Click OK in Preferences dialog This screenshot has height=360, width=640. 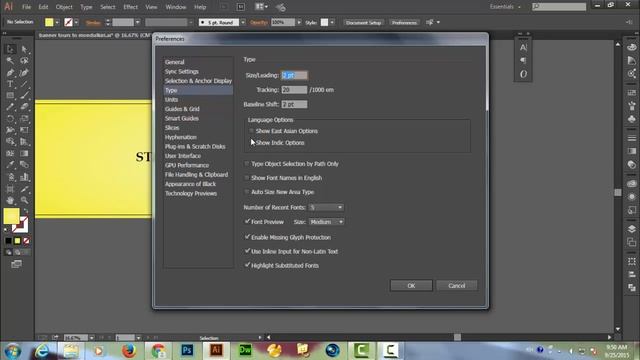tap(411, 286)
